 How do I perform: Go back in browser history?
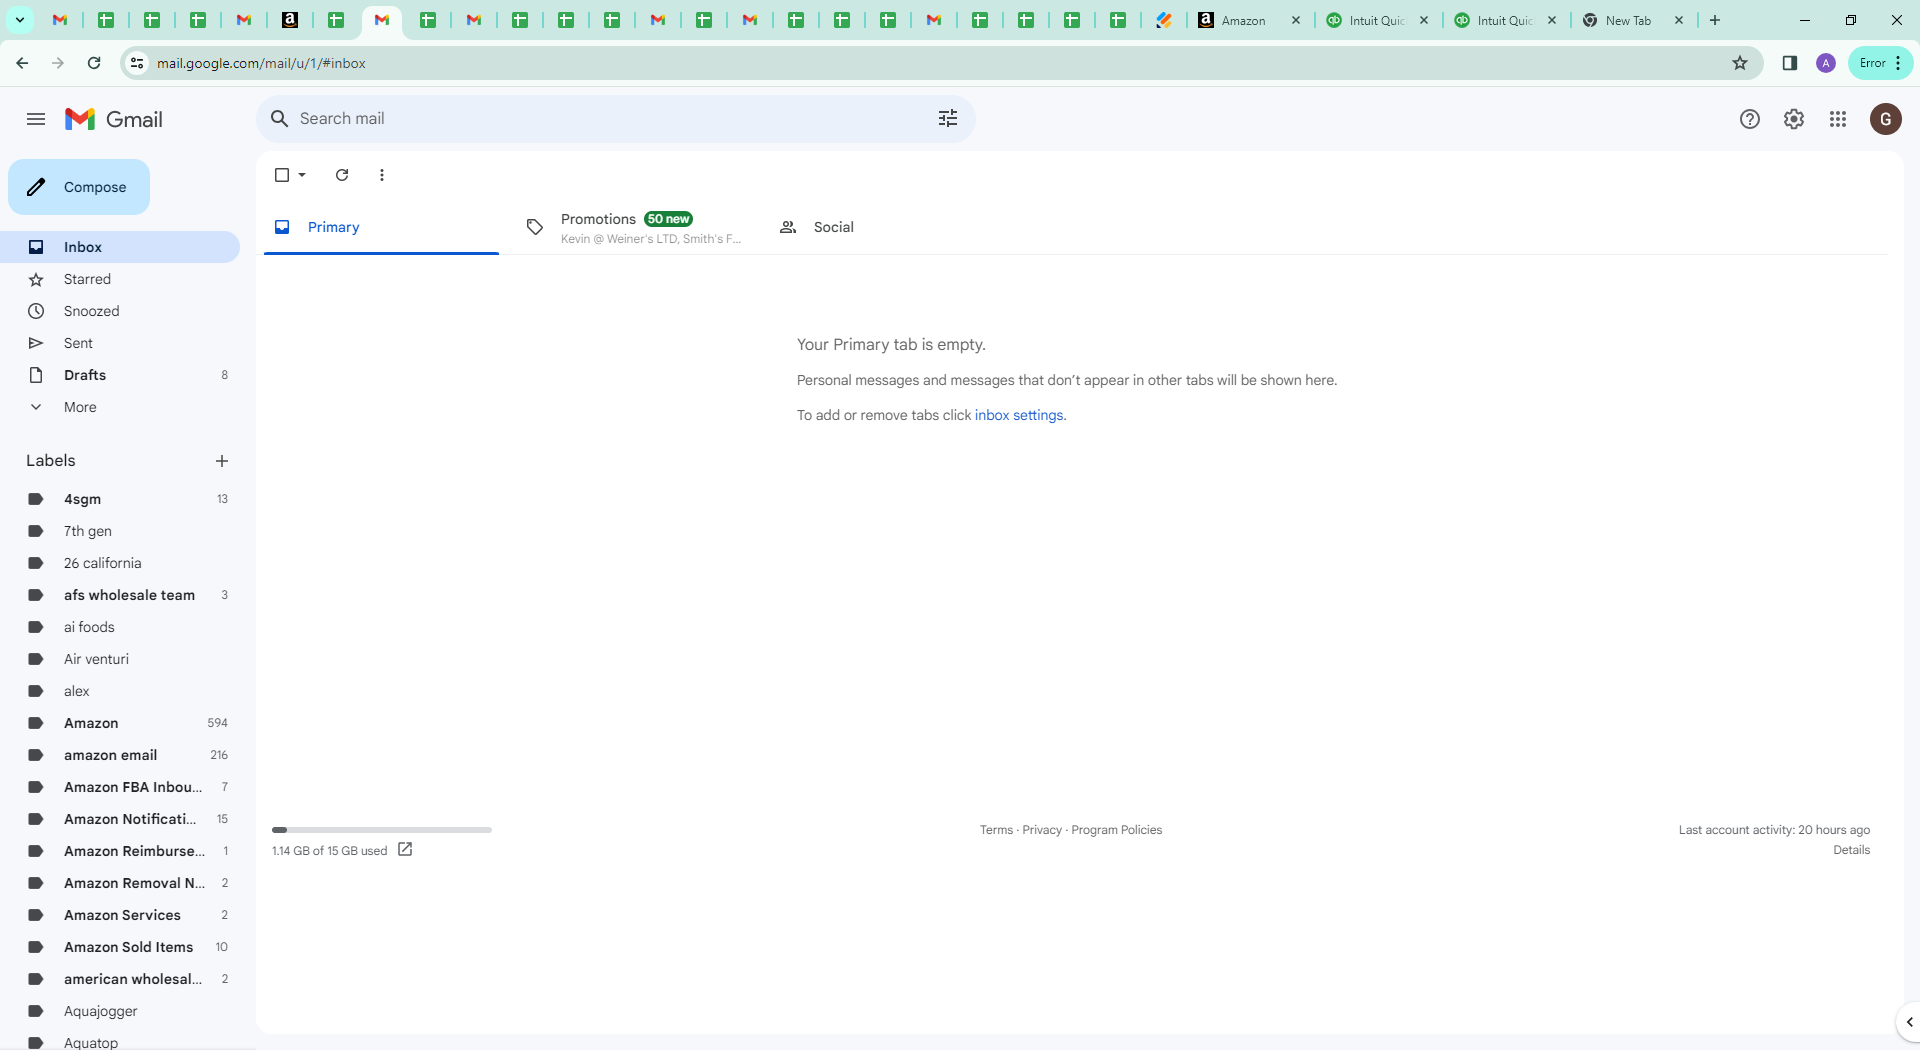coord(22,63)
